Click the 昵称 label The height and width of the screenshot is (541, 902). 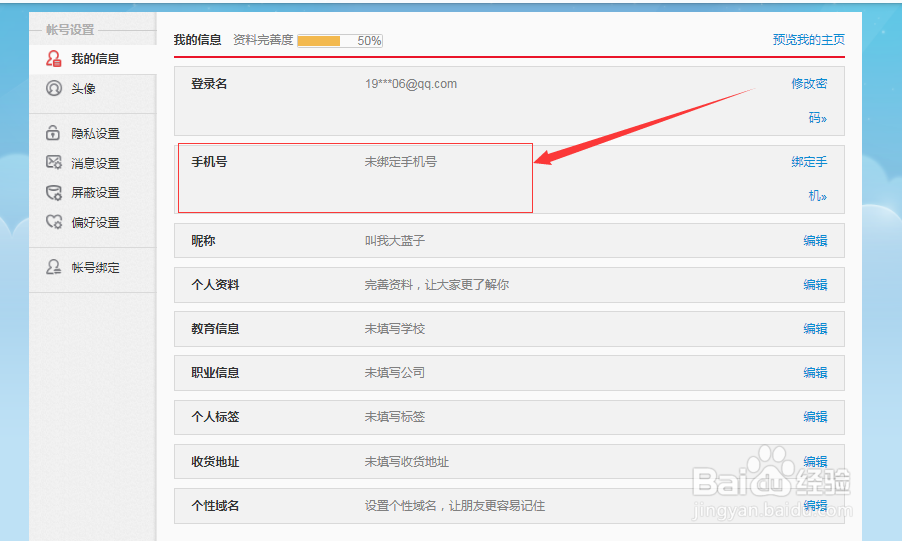click(x=203, y=241)
